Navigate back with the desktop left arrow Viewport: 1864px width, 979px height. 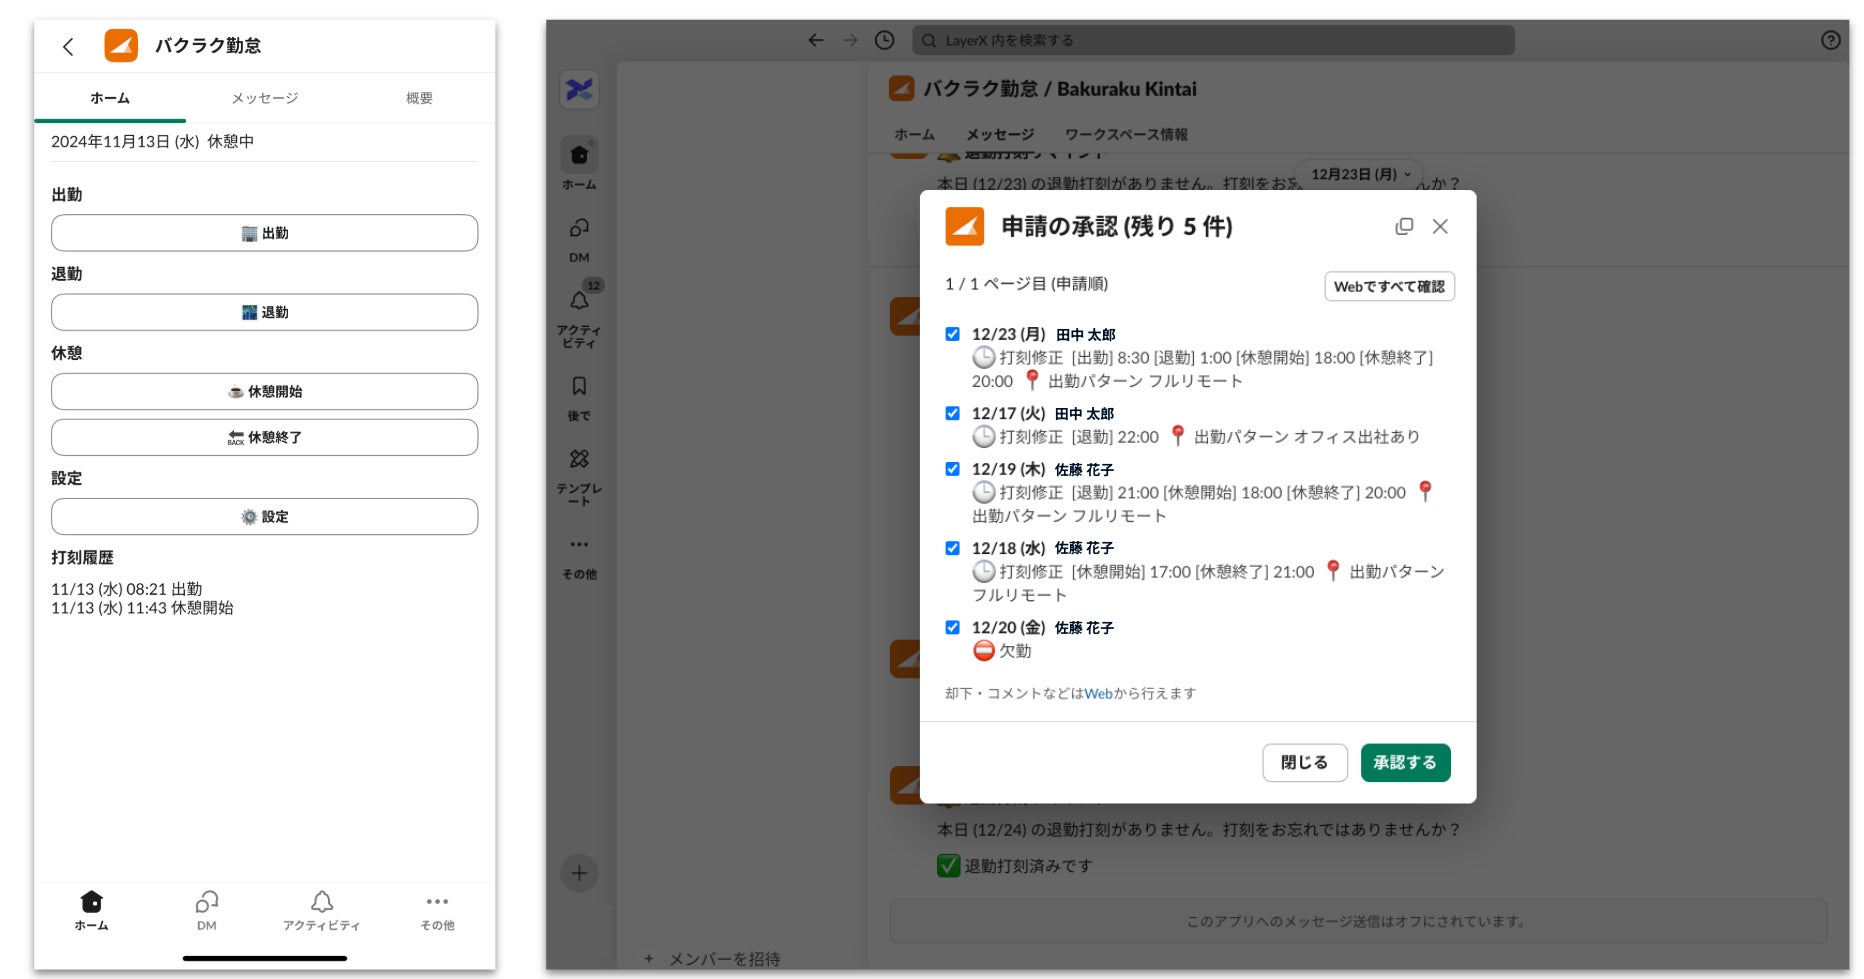point(816,40)
